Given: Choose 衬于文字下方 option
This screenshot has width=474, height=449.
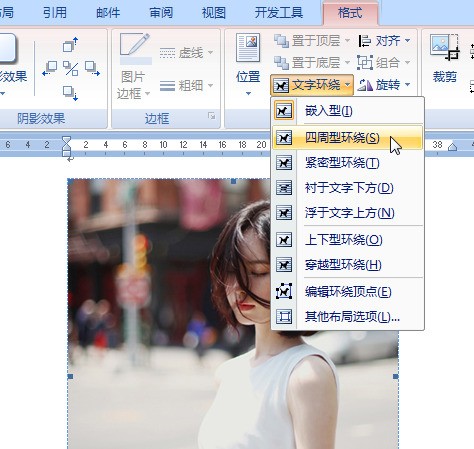Looking at the screenshot, I should [x=347, y=188].
